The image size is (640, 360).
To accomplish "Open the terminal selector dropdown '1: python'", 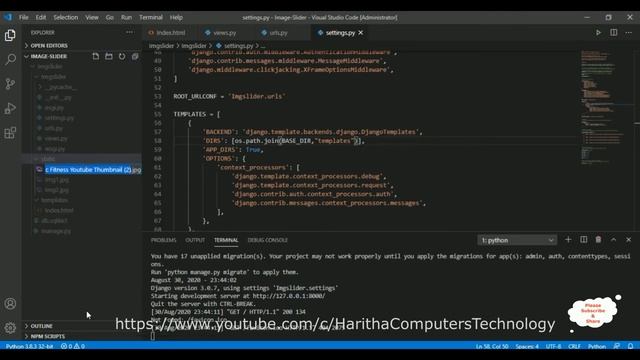I will pos(517,240).
